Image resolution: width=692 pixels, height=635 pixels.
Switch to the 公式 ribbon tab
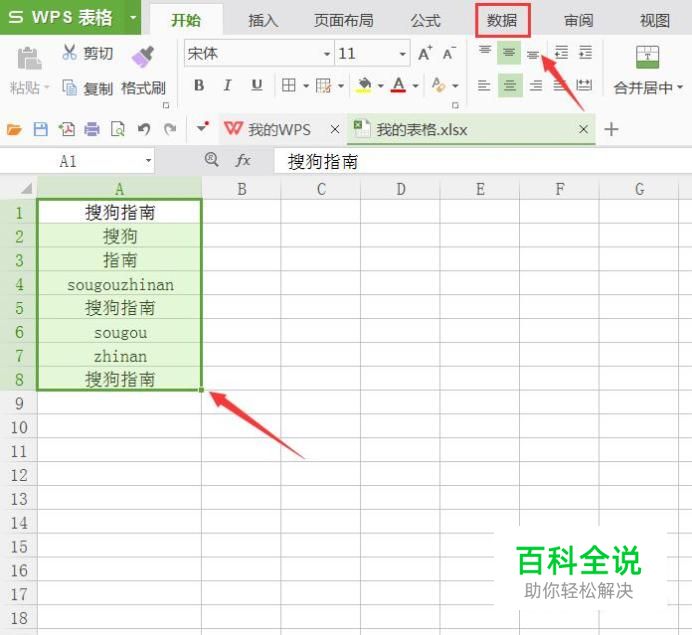click(x=425, y=21)
